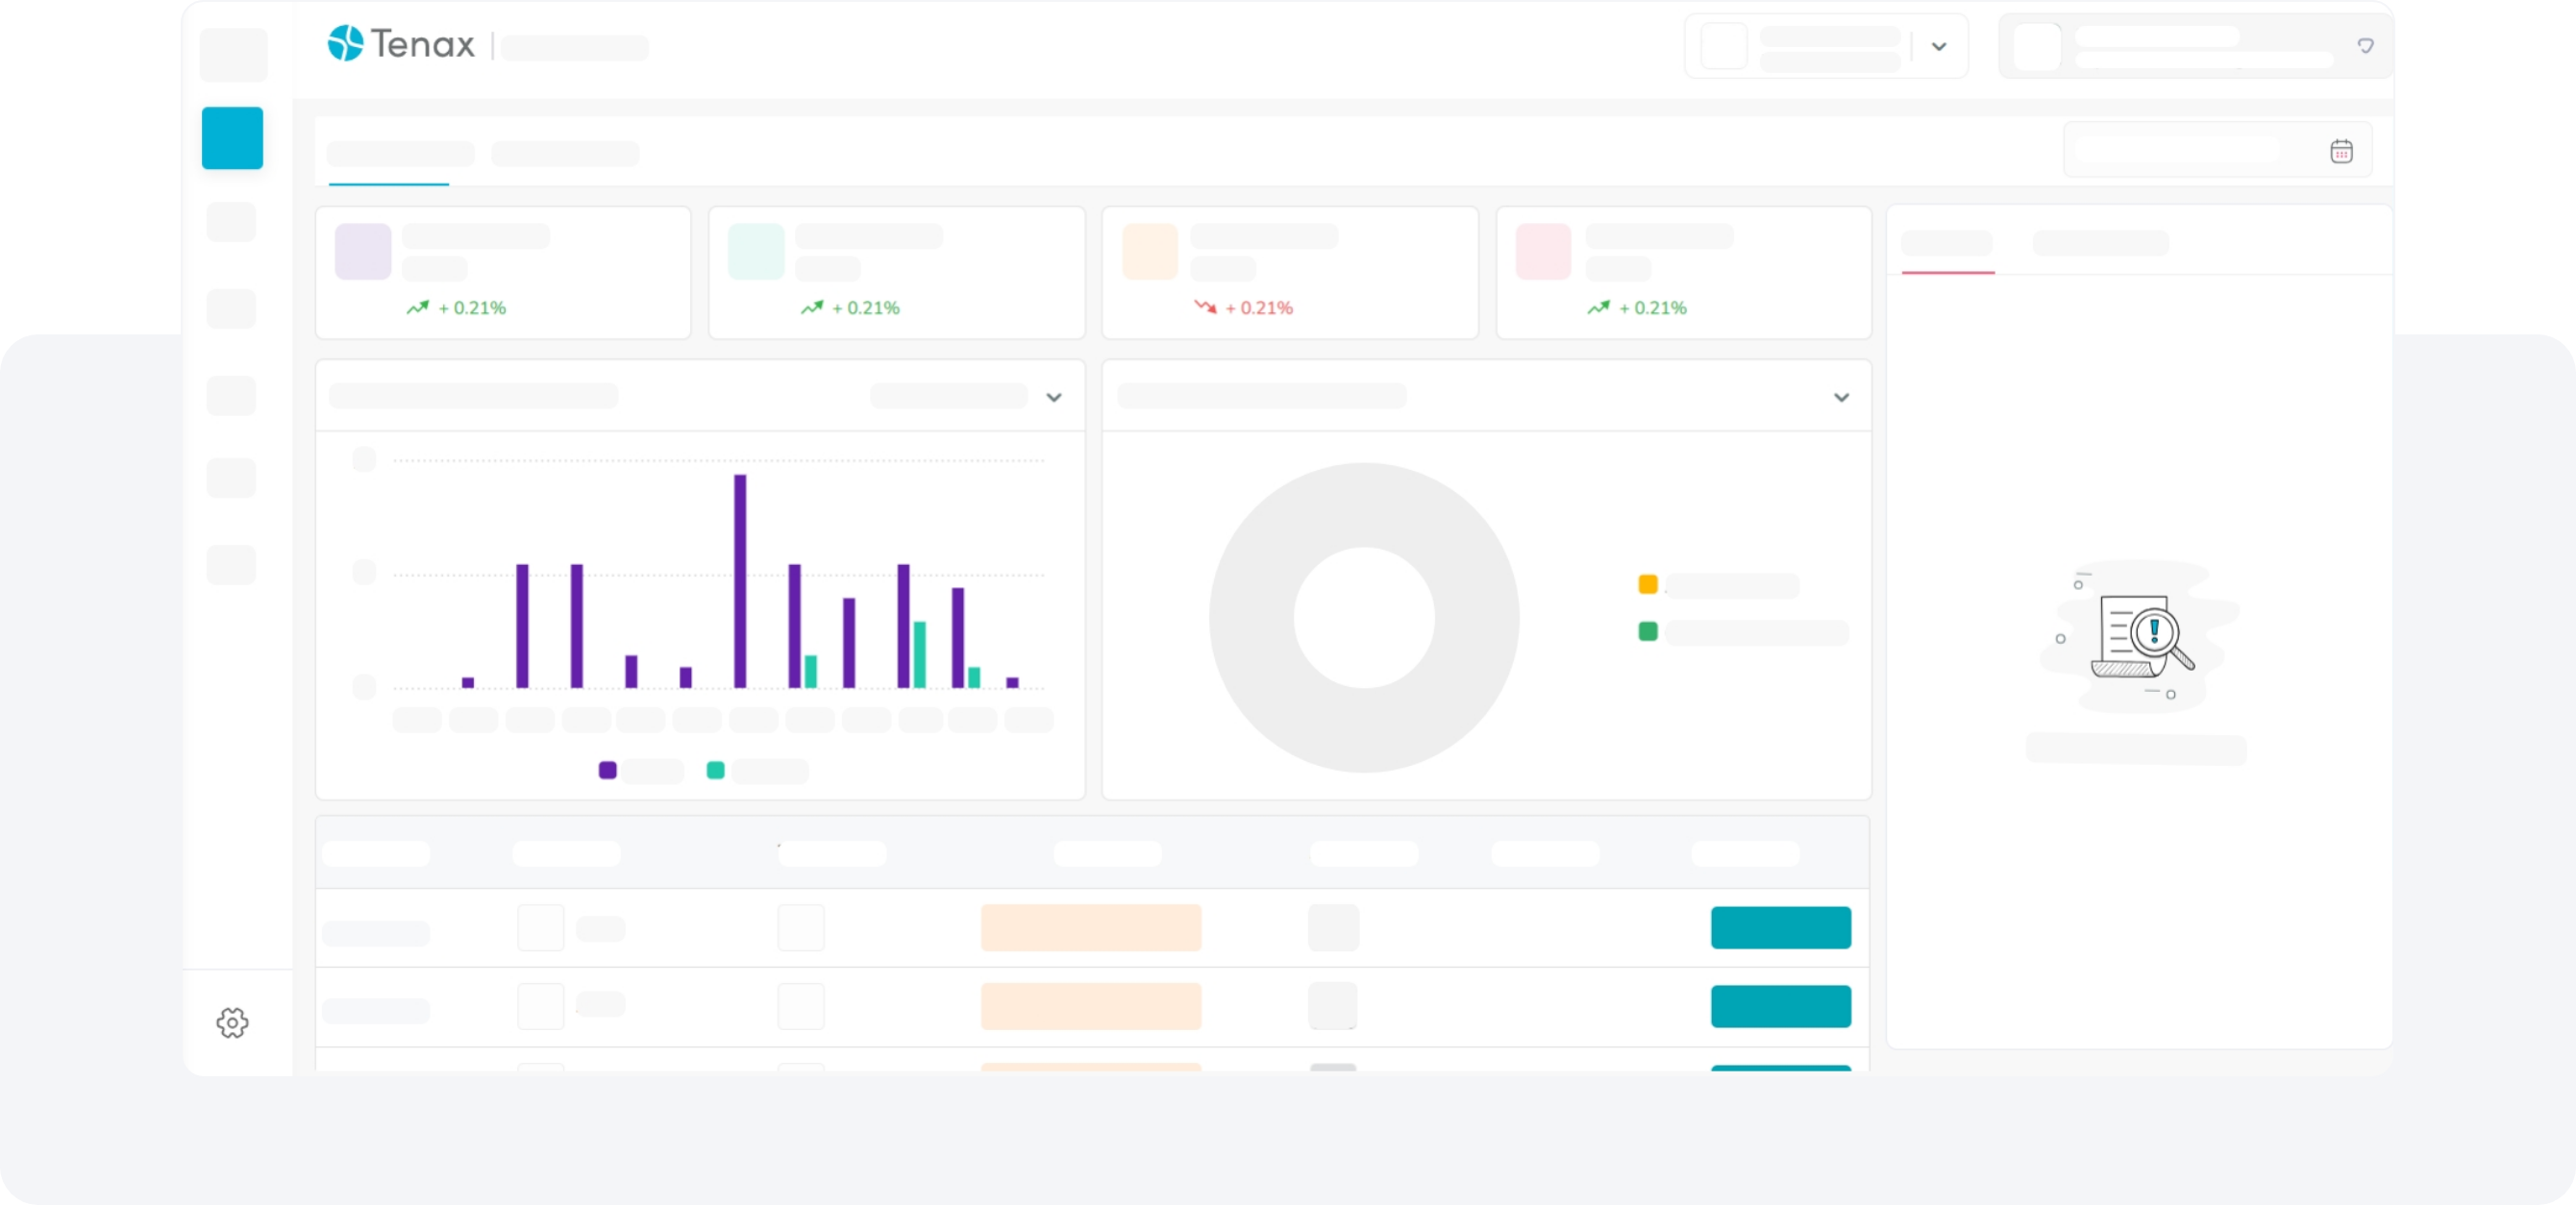Image resolution: width=2576 pixels, height=1205 pixels.
Task: Expand the bar chart filter dropdown chevron
Action: pos(1053,397)
